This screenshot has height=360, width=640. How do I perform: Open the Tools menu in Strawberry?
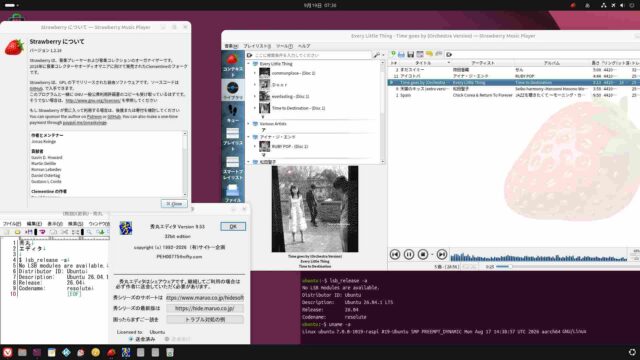point(284,46)
